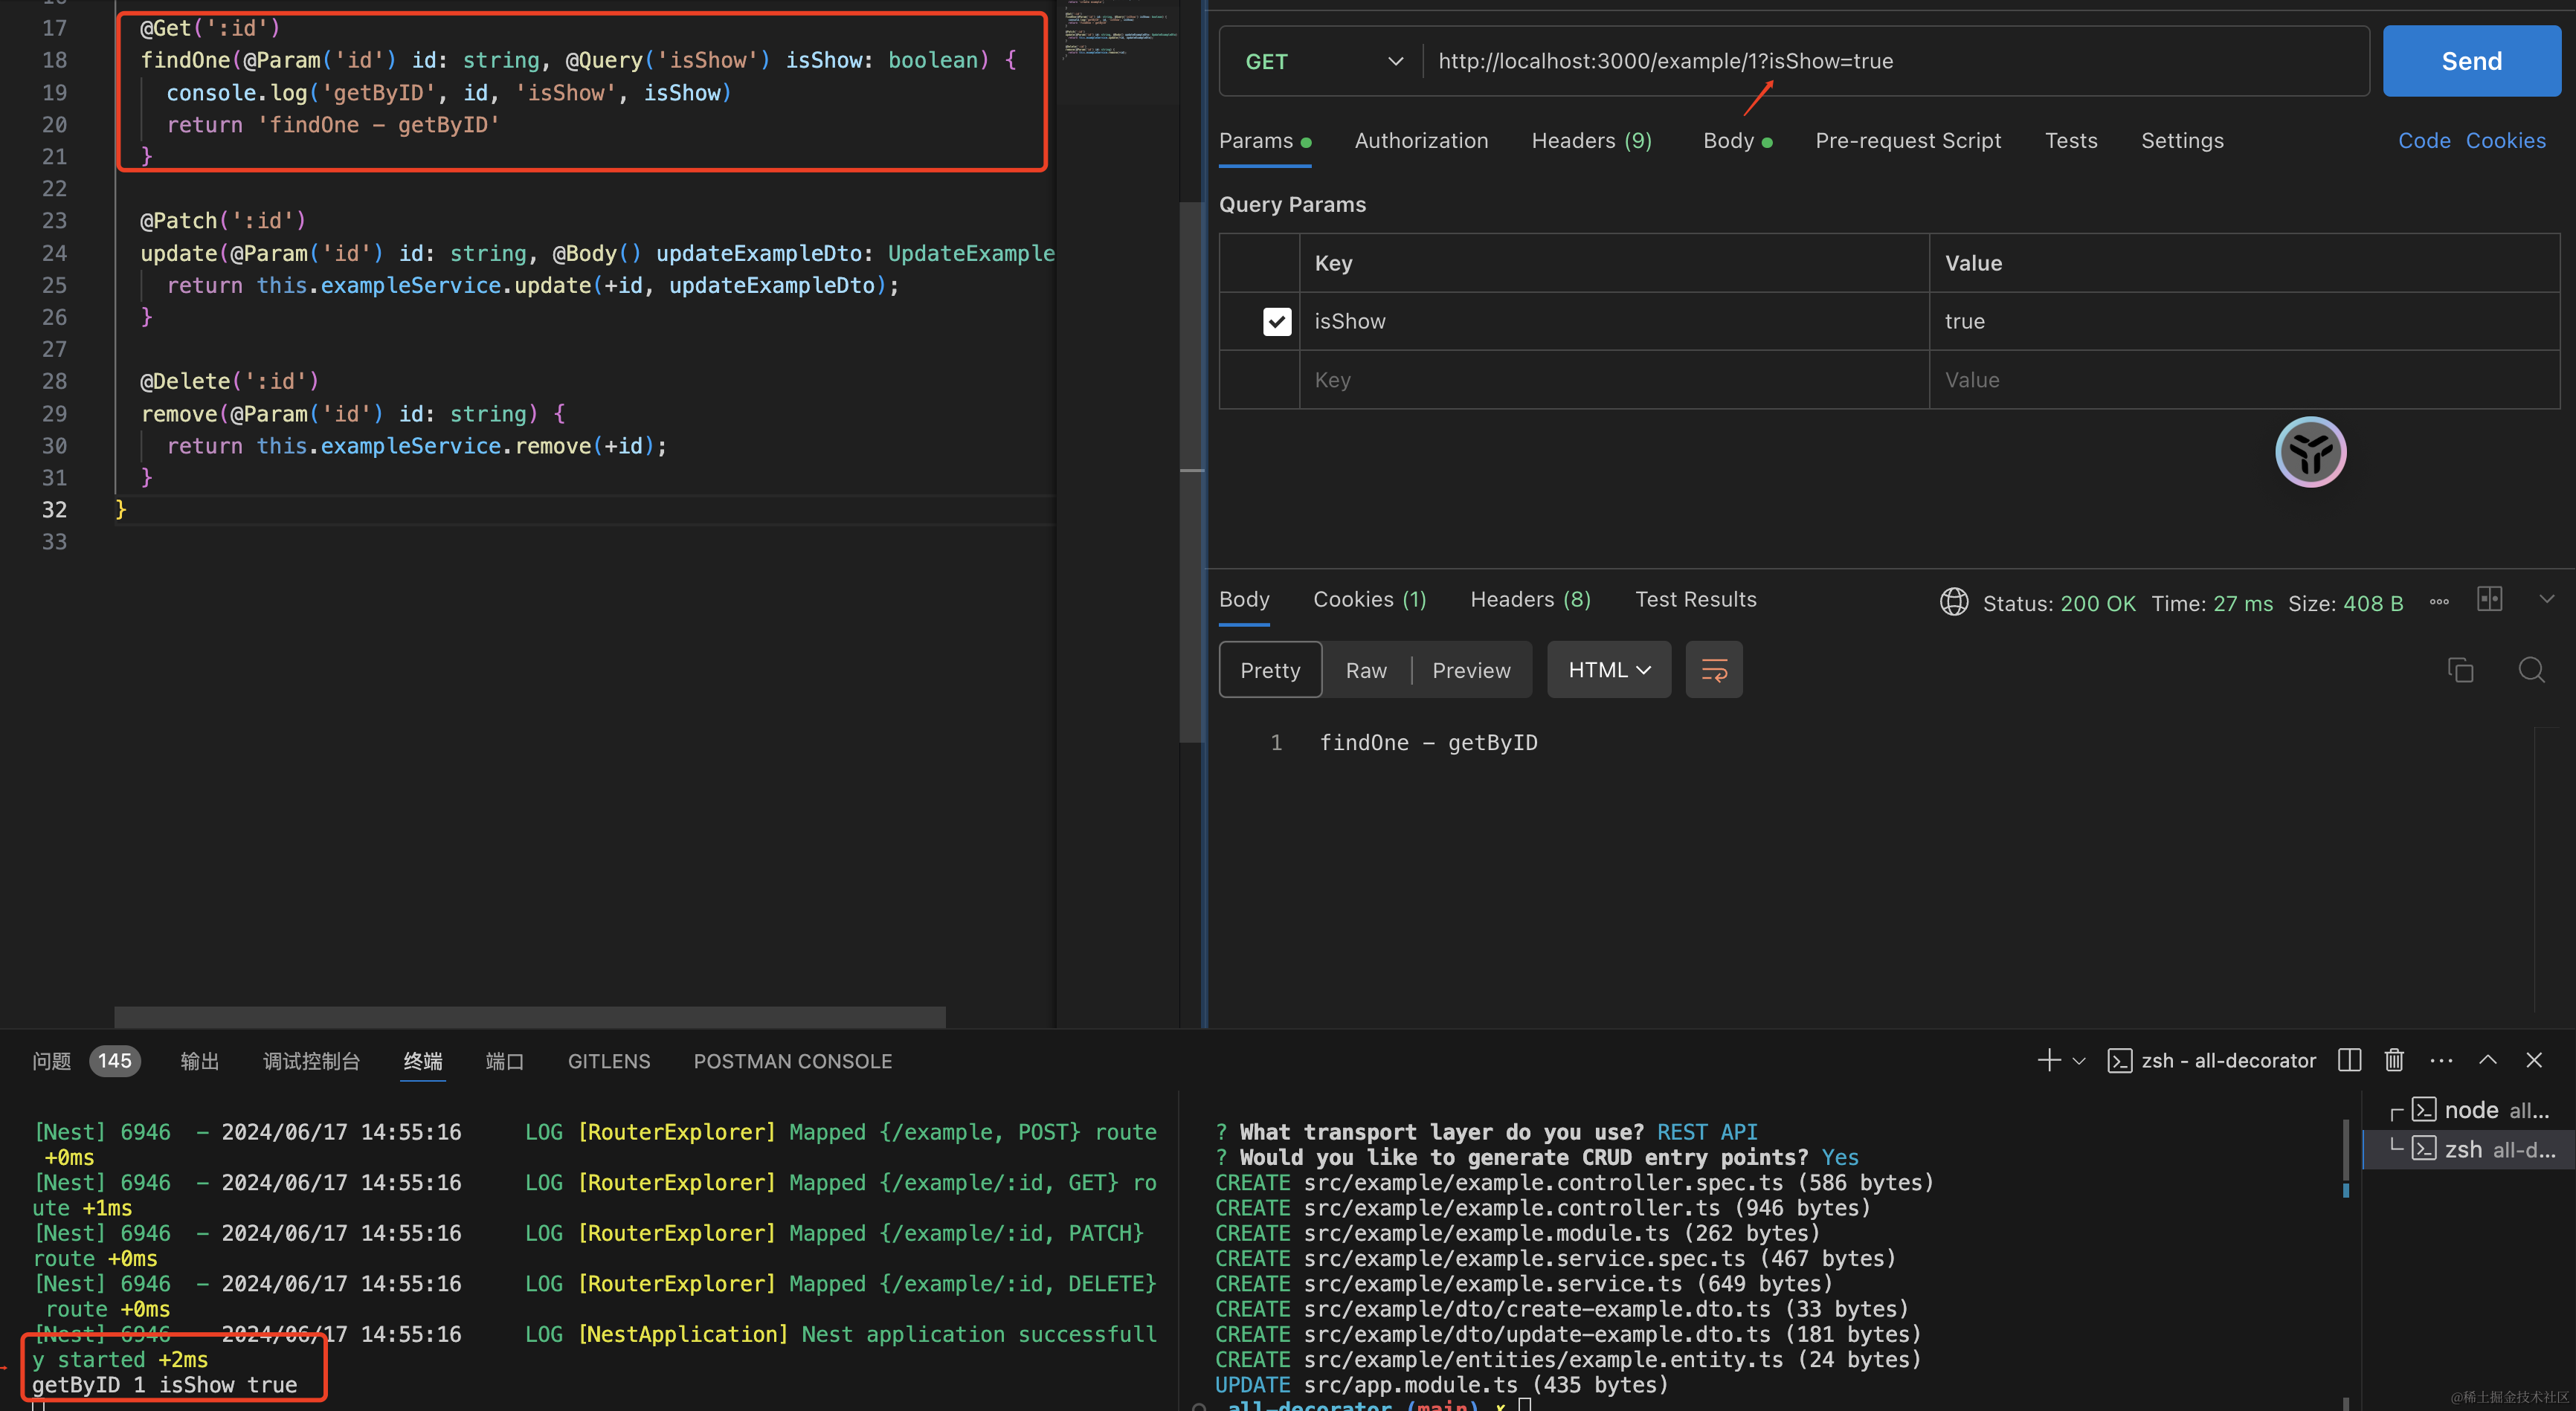The height and width of the screenshot is (1411, 2576).
Task: Maximize panel with the up chevron
Action: pos(2487,1060)
